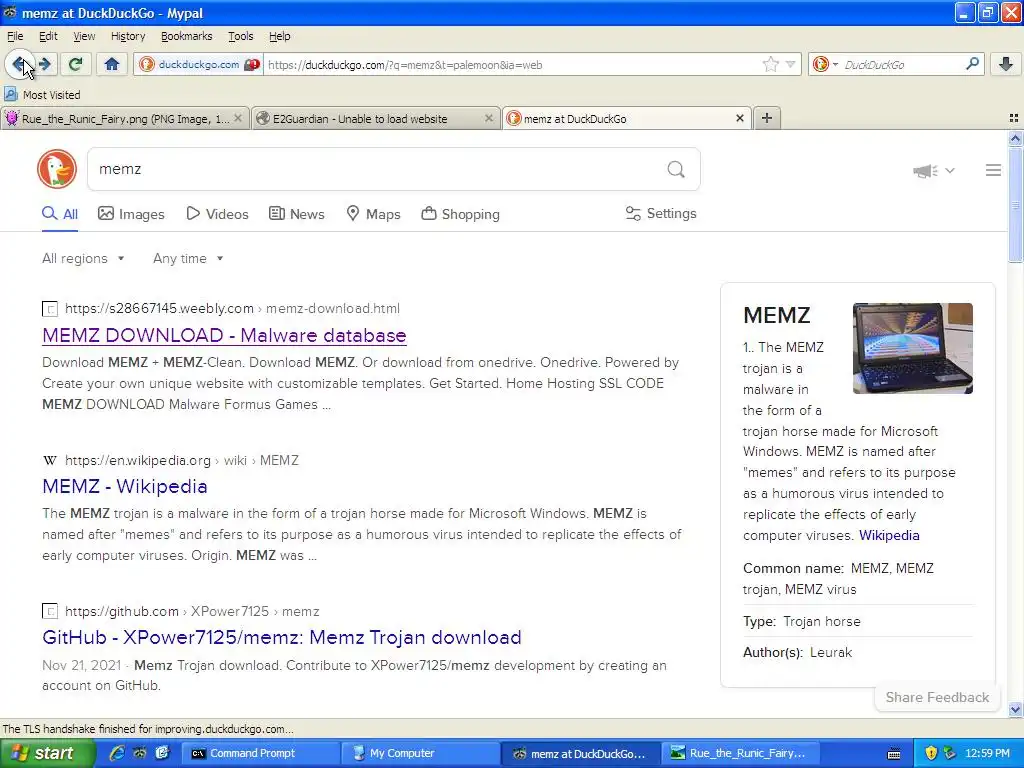
Task: Click the vertical scrollbar down arrow
Action: click(x=1015, y=709)
